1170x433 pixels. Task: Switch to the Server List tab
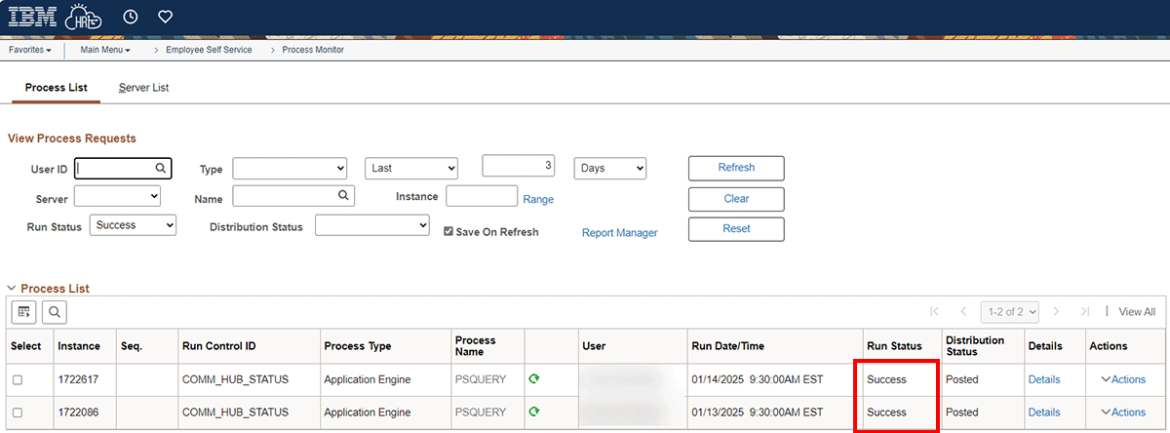coord(143,88)
